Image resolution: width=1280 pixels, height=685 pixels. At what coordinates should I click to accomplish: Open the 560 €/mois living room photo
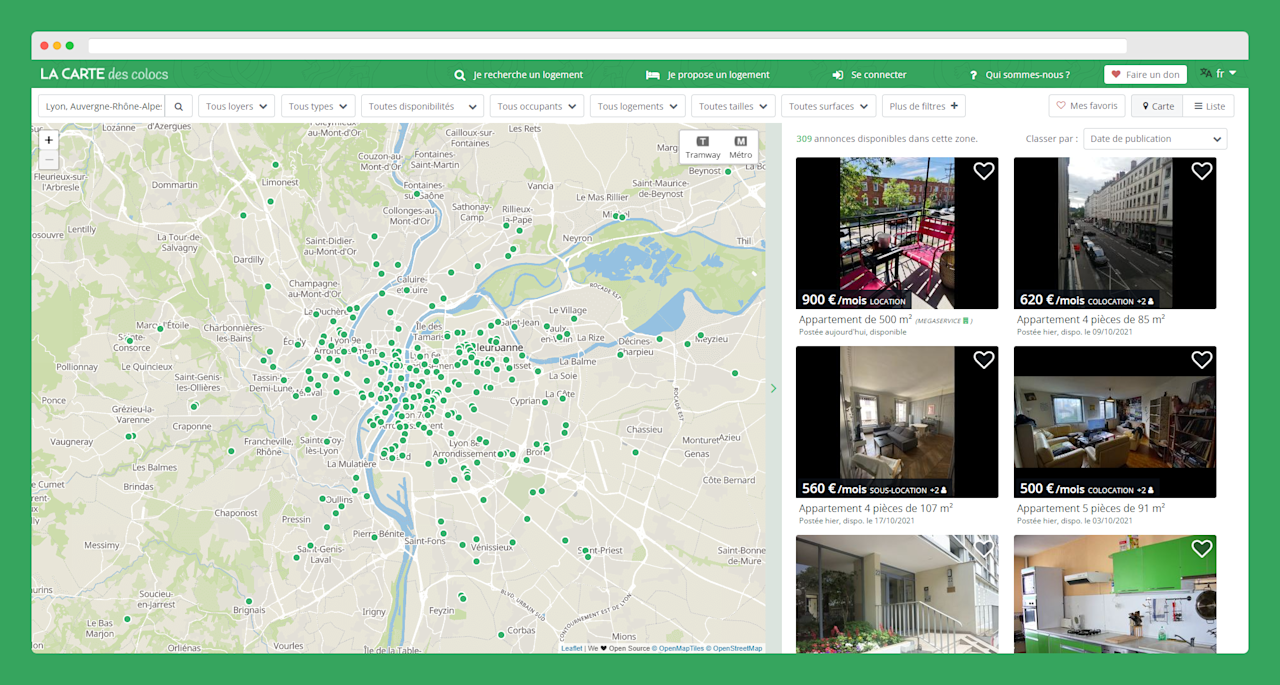point(897,422)
